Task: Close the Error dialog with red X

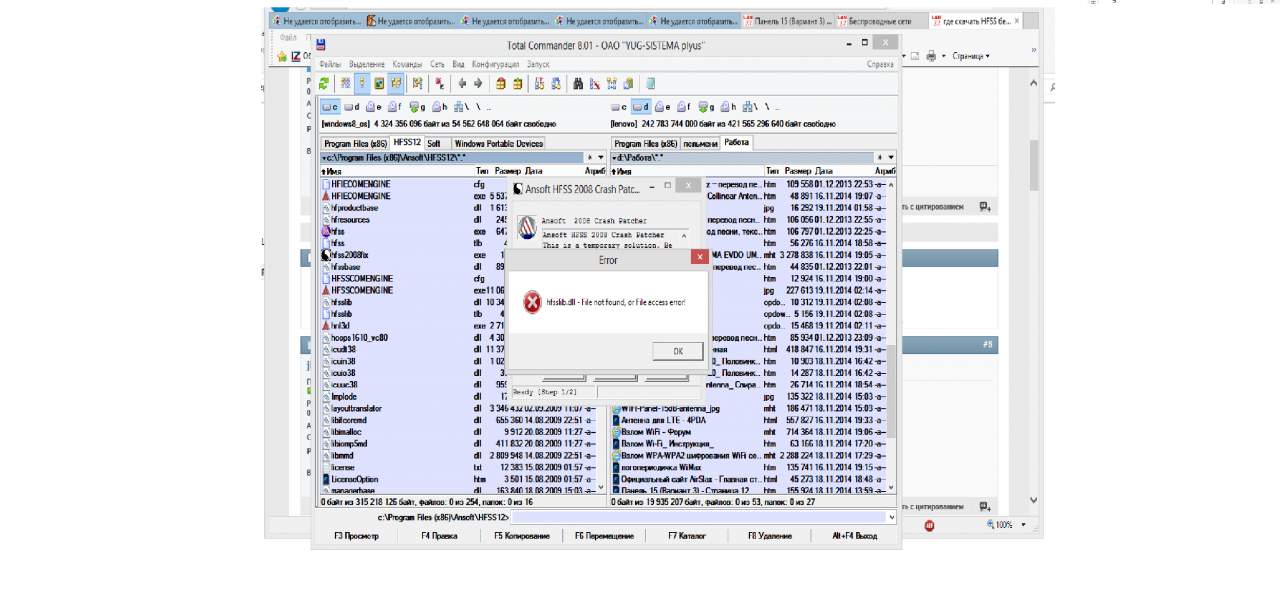Action: coord(699,257)
